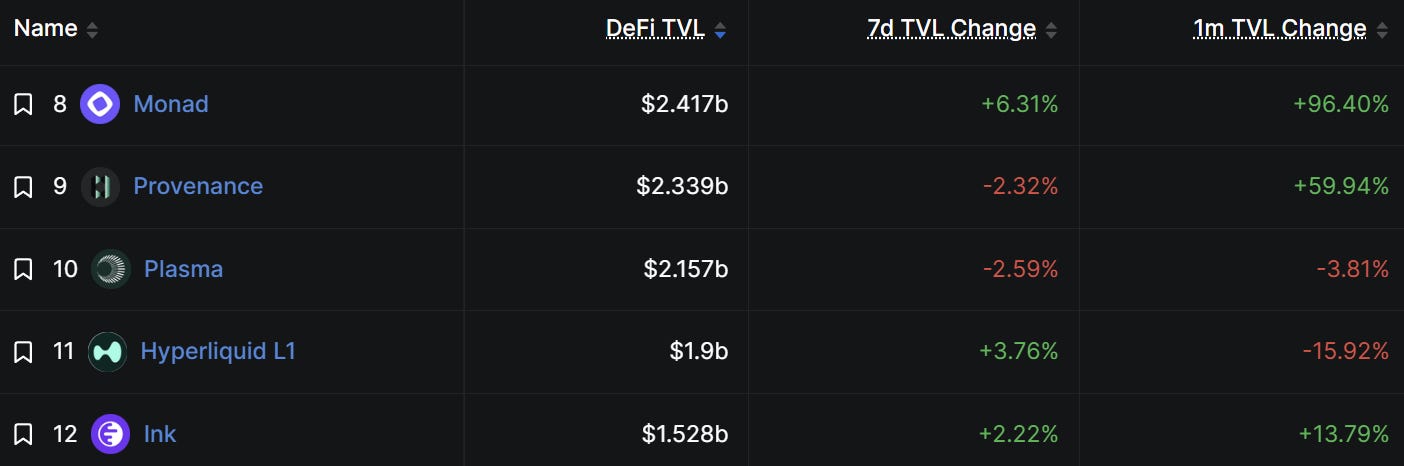
Task: Click the Plasma chain logo icon
Action: [x=111, y=269]
